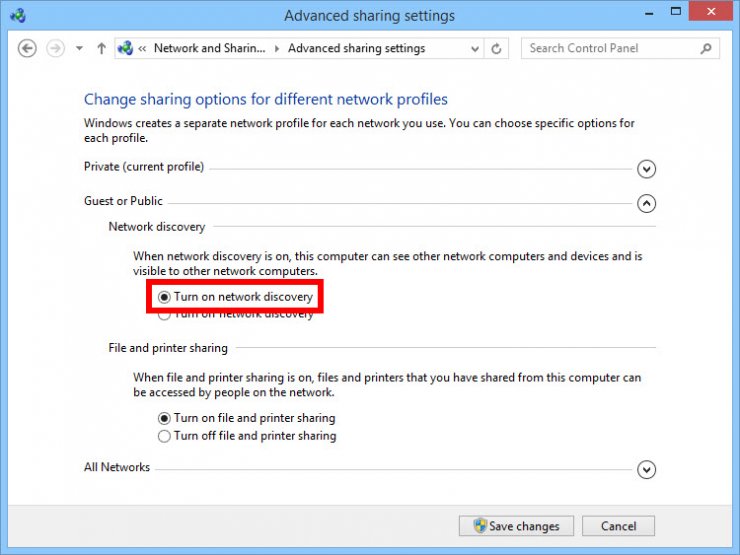Image resolution: width=740 pixels, height=555 pixels.
Task: Open the breadcrumb arrow after Network and Sharing
Action: (277, 49)
